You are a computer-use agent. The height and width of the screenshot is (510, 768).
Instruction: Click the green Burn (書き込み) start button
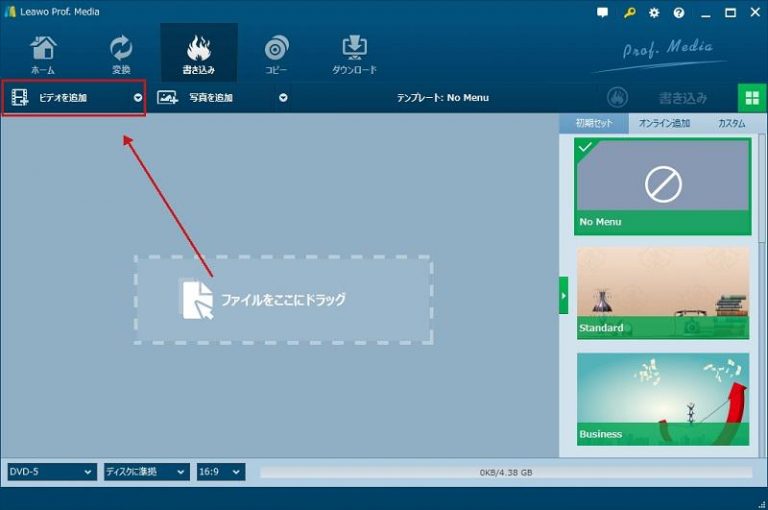point(658,97)
